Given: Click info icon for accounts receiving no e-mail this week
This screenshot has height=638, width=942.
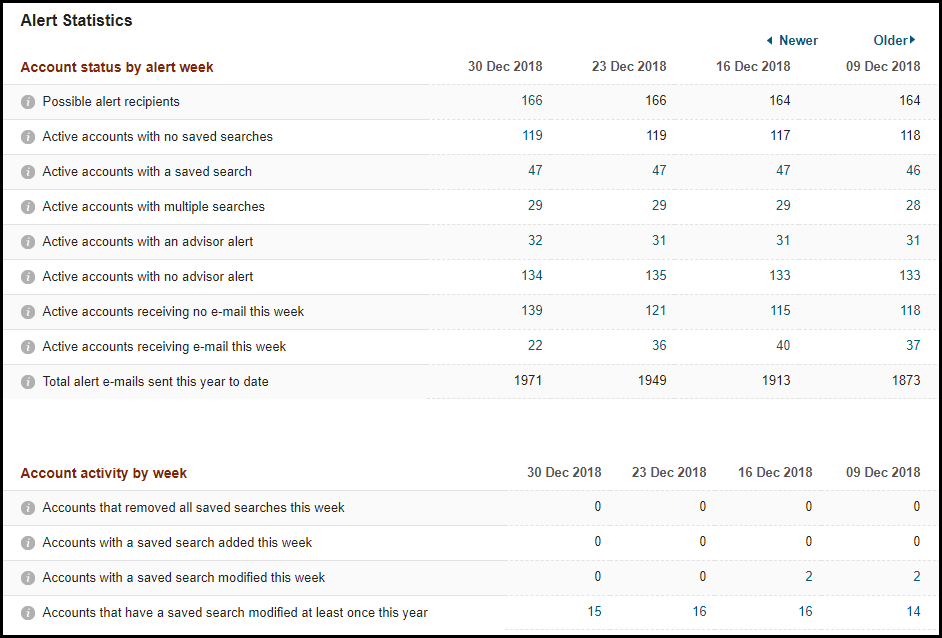Looking at the screenshot, I should (28, 312).
